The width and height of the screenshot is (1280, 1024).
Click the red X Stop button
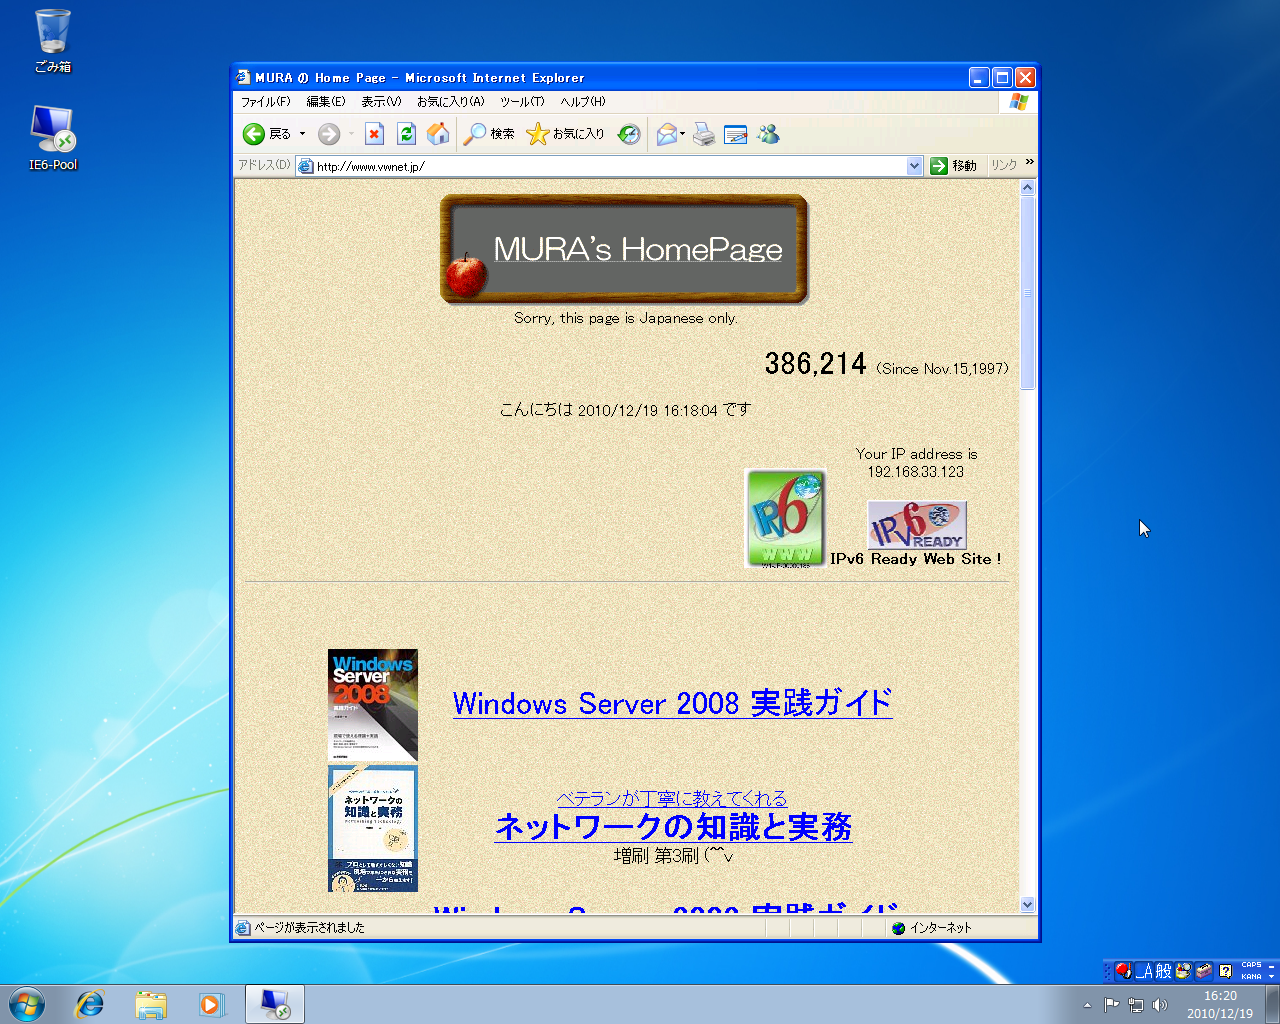click(x=374, y=134)
